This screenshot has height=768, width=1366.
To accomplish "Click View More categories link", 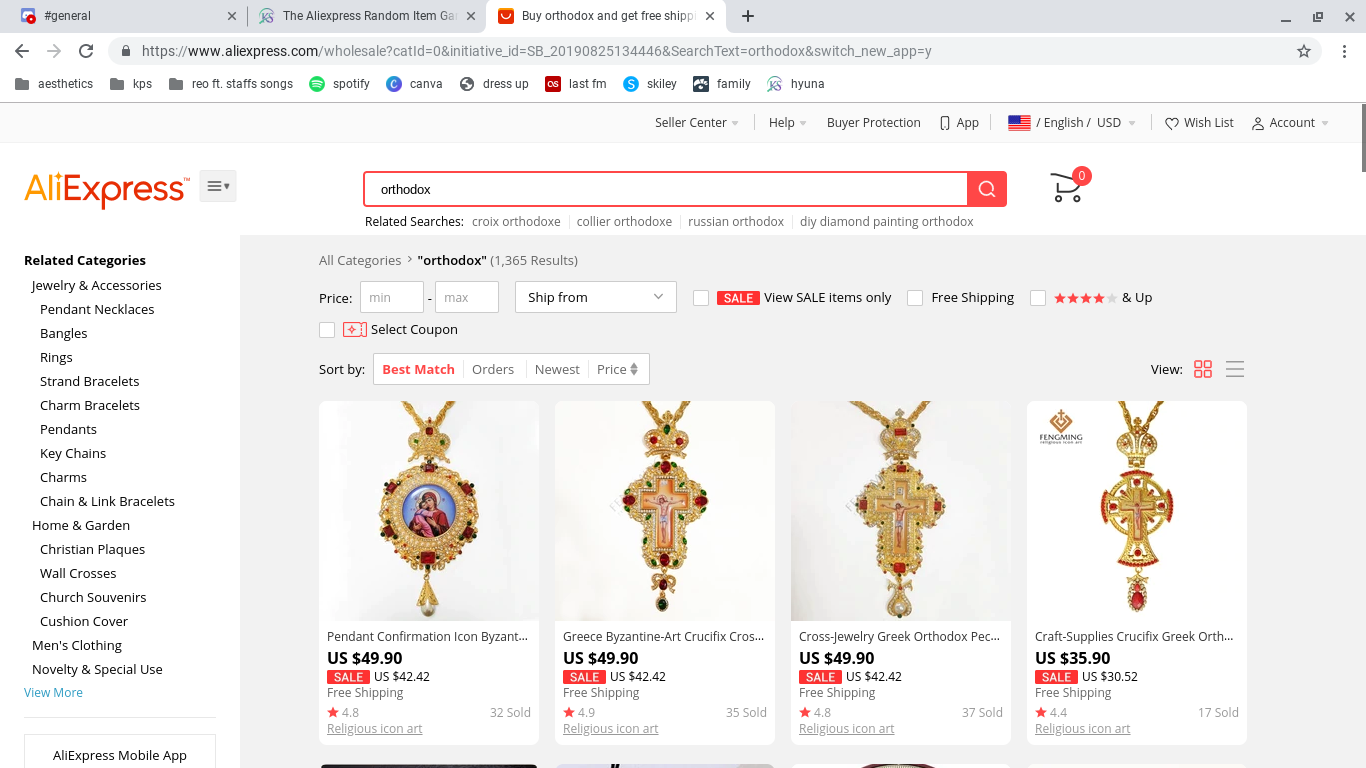I will coord(53,692).
